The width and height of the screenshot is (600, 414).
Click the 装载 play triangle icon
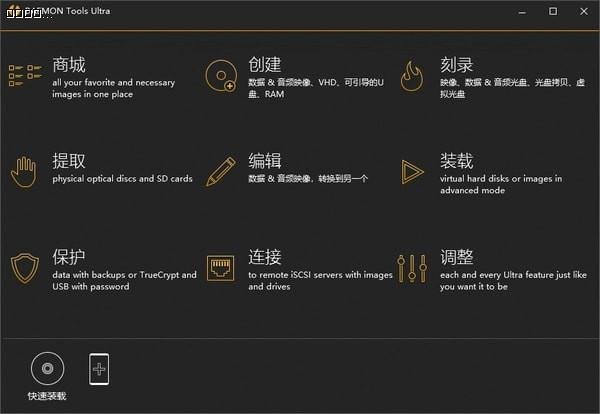point(412,172)
